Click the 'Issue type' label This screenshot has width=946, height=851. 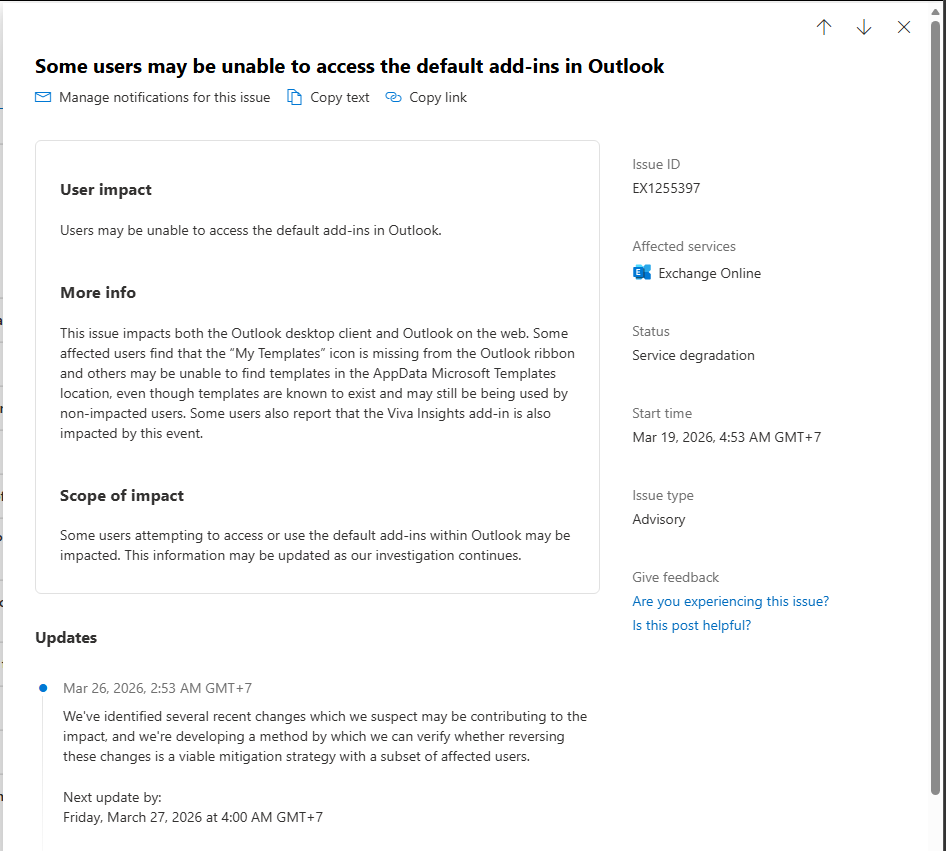(x=662, y=495)
